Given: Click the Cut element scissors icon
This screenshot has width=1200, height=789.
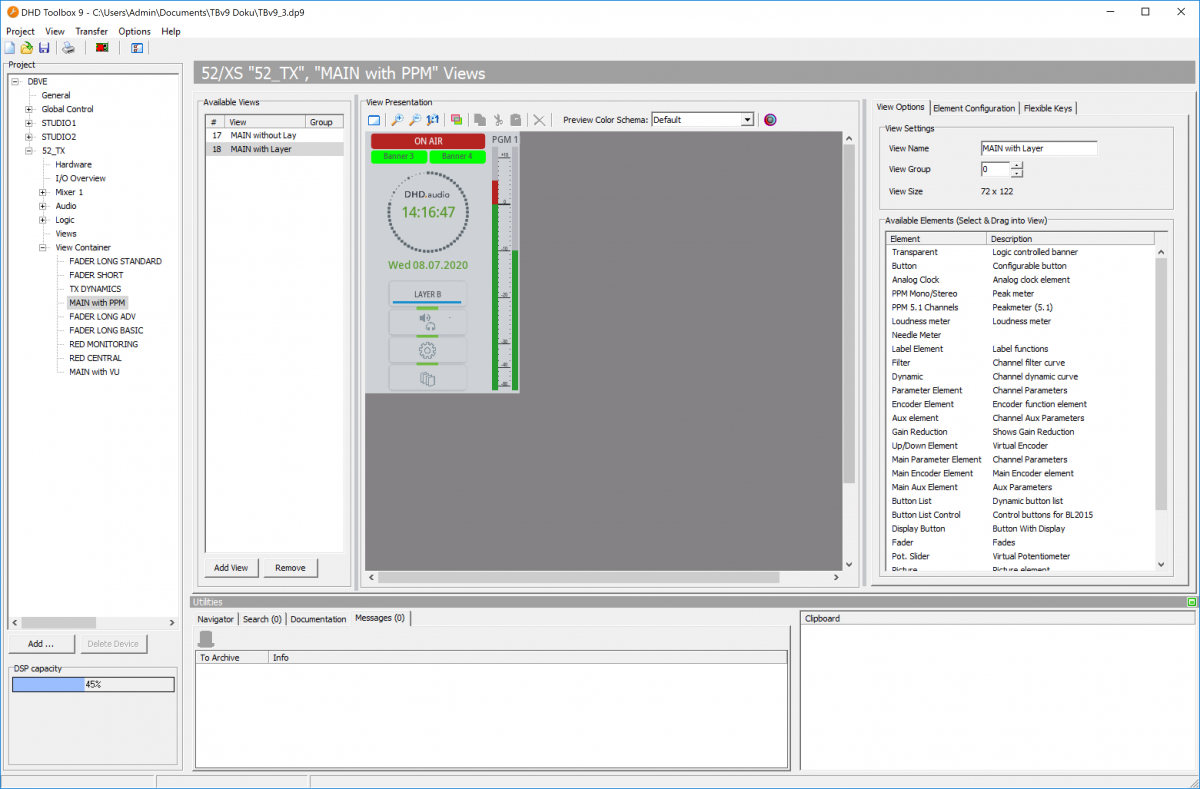Looking at the screenshot, I should [x=498, y=119].
